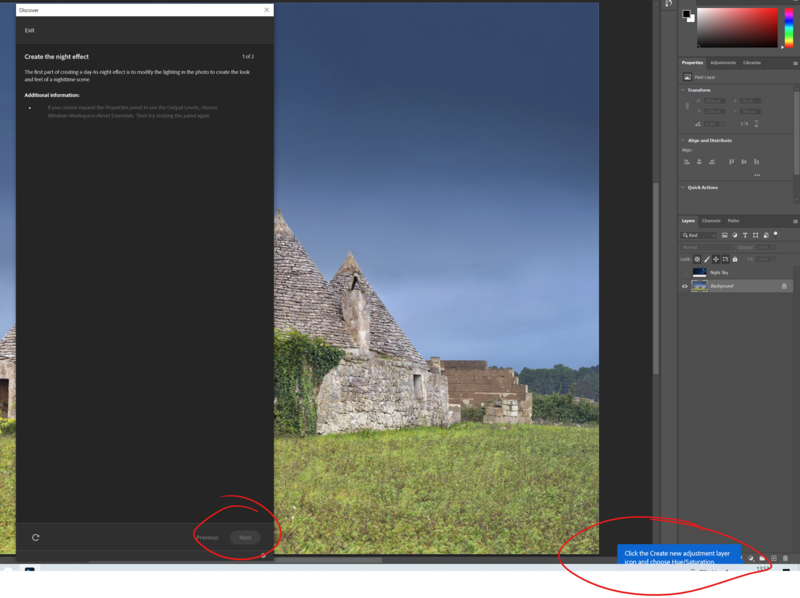Close the Discover panel
800x598 pixels.
pos(266,10)
